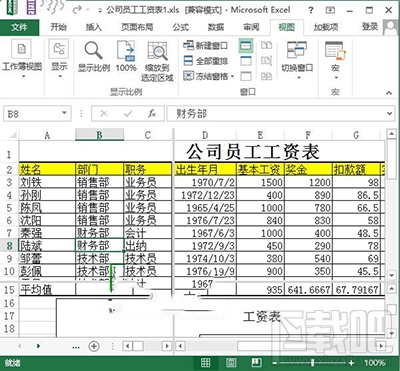Click the Redo arrow in the title bar
Image resolution: width=400 pixels, height=371 pixels.
pos(77,10)
